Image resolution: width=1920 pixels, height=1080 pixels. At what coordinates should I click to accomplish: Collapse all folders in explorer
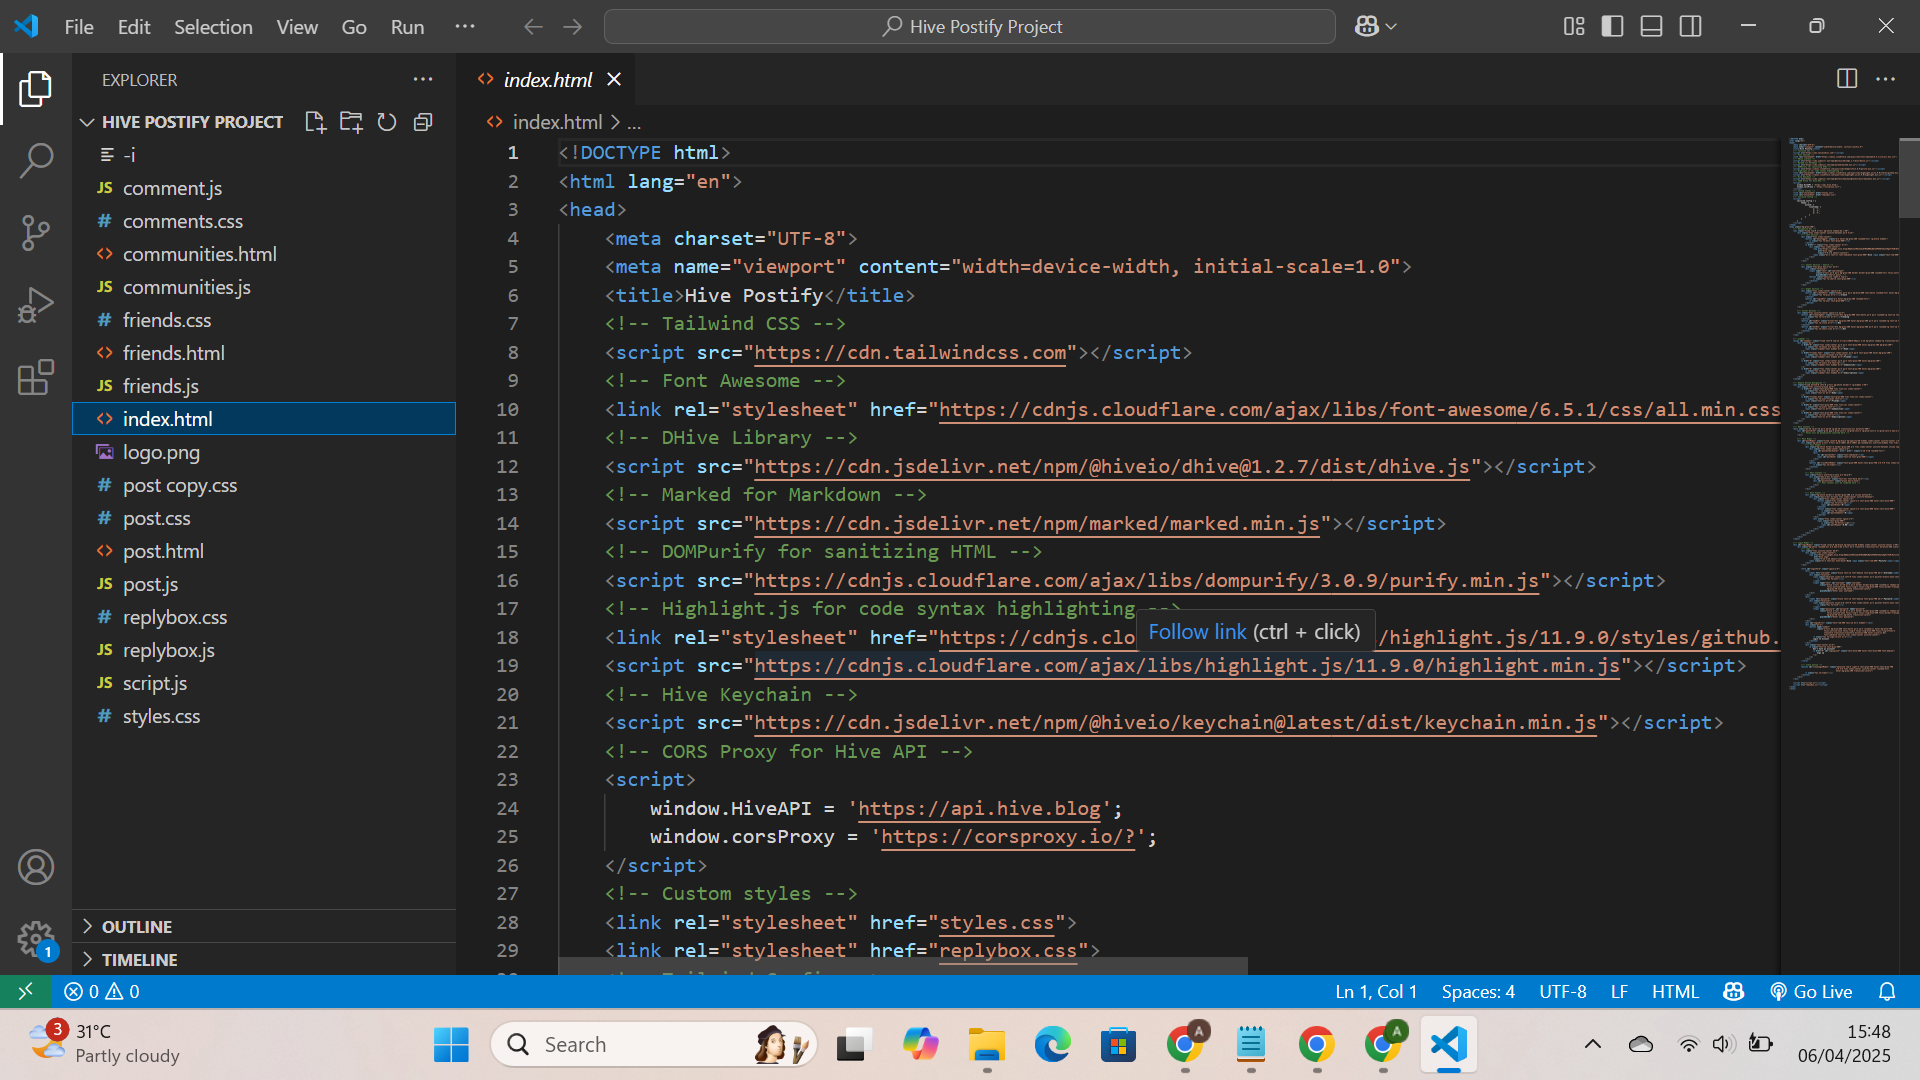click(423, 122)
